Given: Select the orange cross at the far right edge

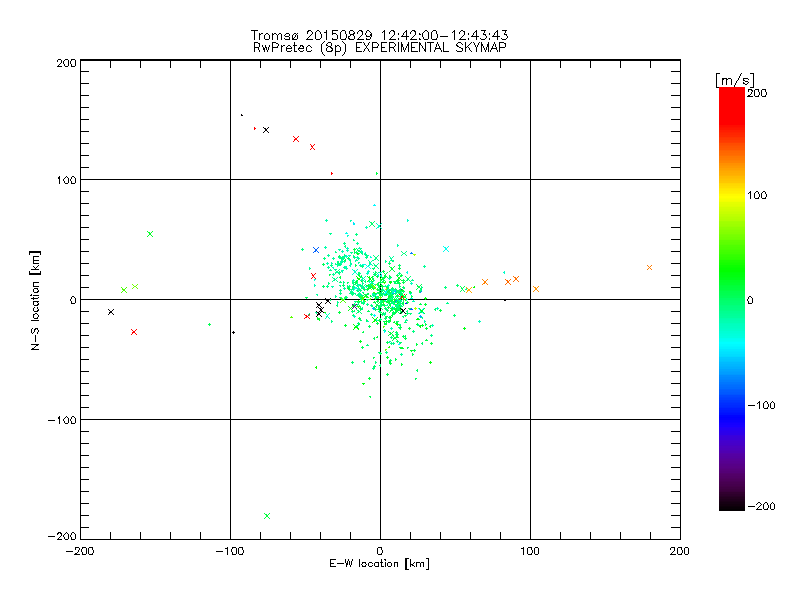Looking at the screenshot, I should 649,268.
